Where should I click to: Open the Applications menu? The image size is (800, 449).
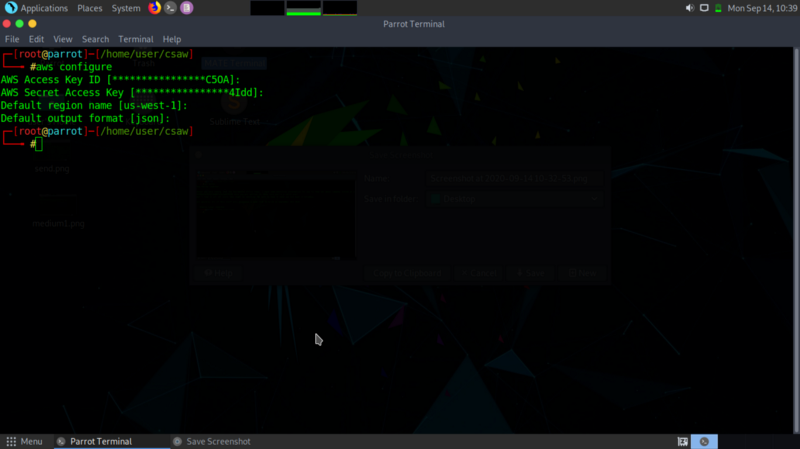(x=44, y=8)
